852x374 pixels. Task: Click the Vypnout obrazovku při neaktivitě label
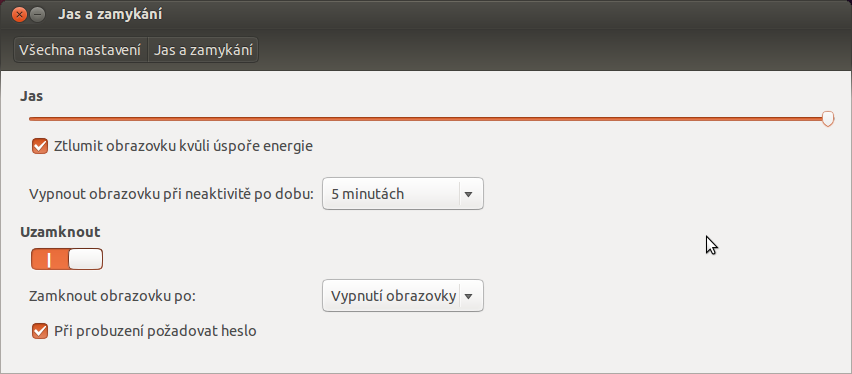click(172, 194)
